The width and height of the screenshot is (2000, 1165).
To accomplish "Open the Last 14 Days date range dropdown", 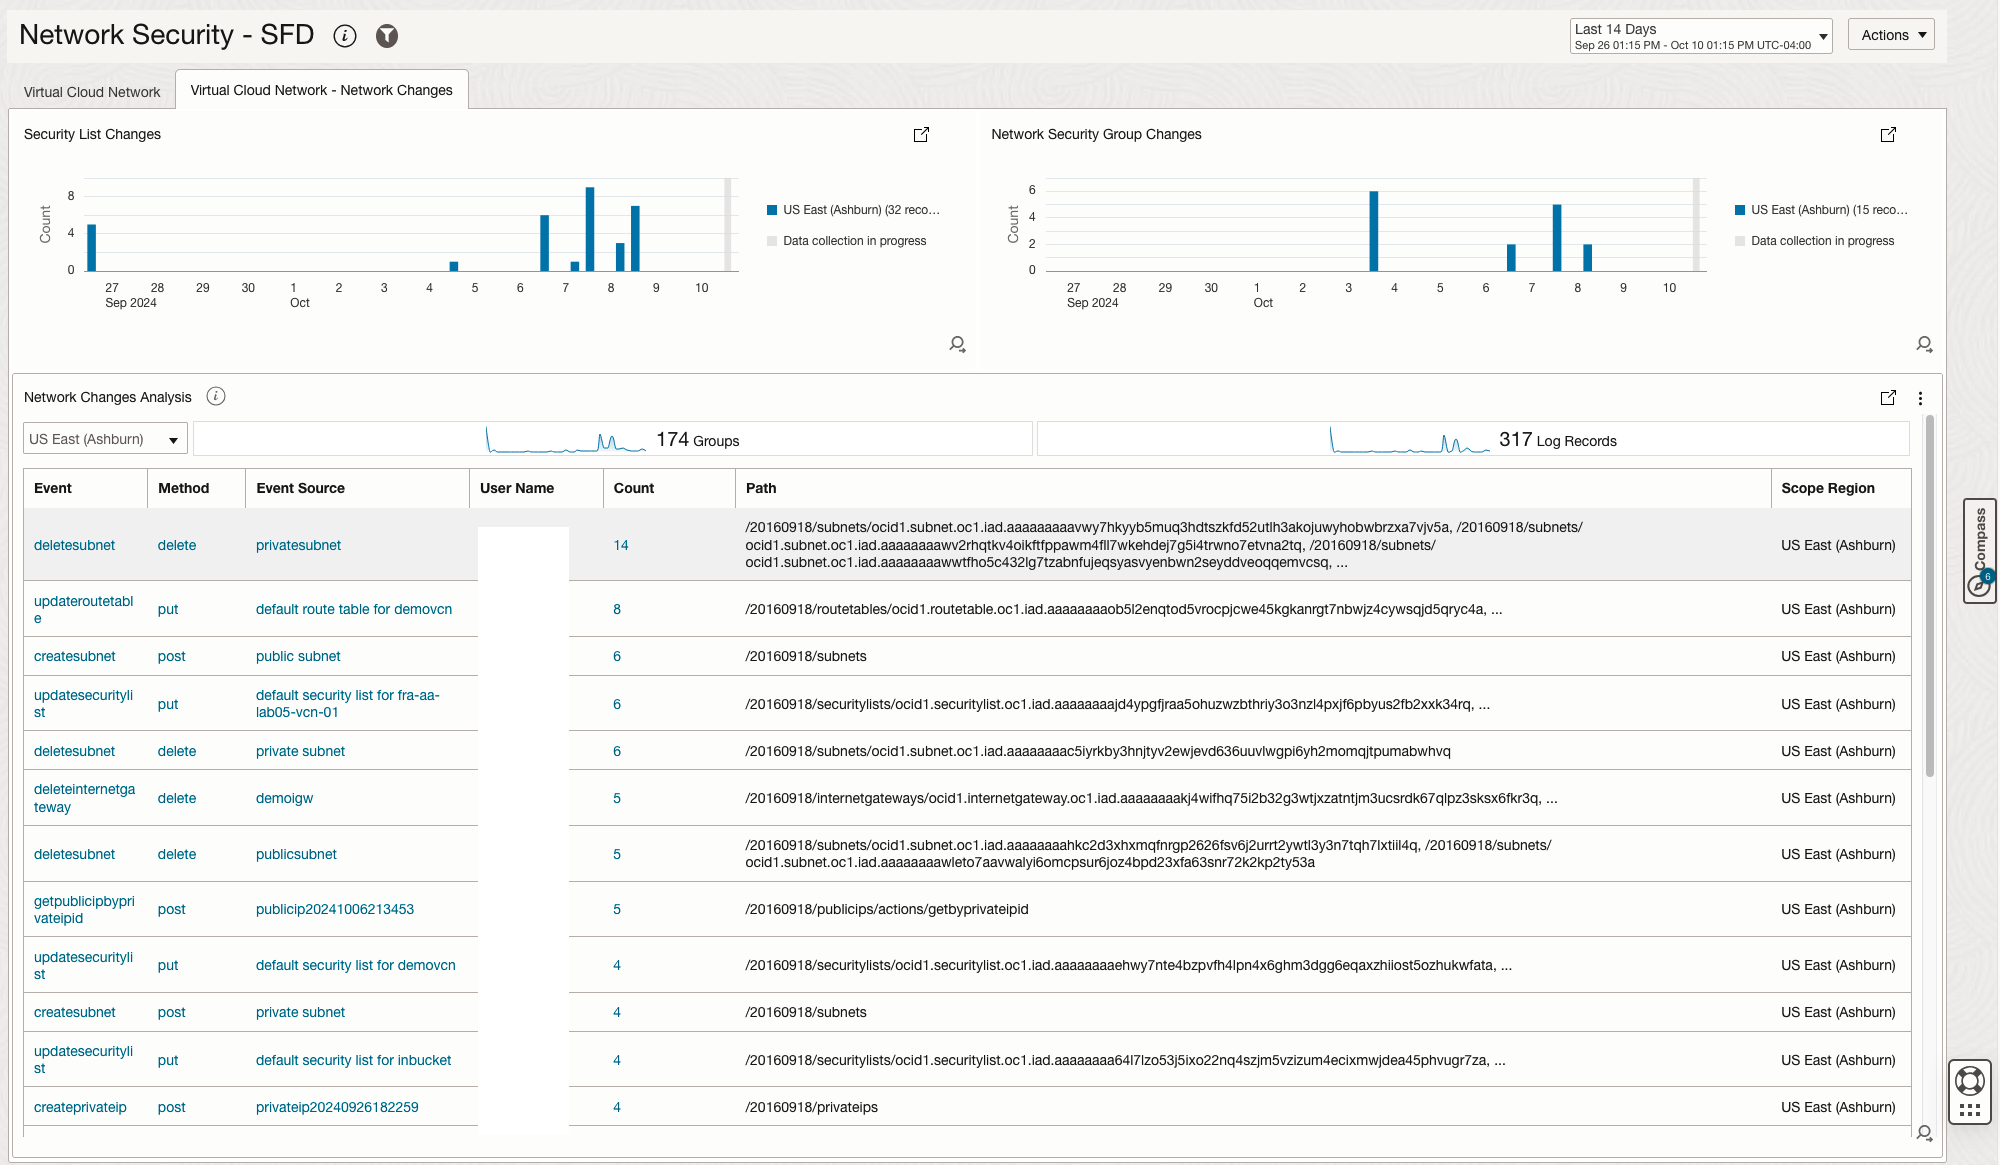I will (x=1700, y=35).
